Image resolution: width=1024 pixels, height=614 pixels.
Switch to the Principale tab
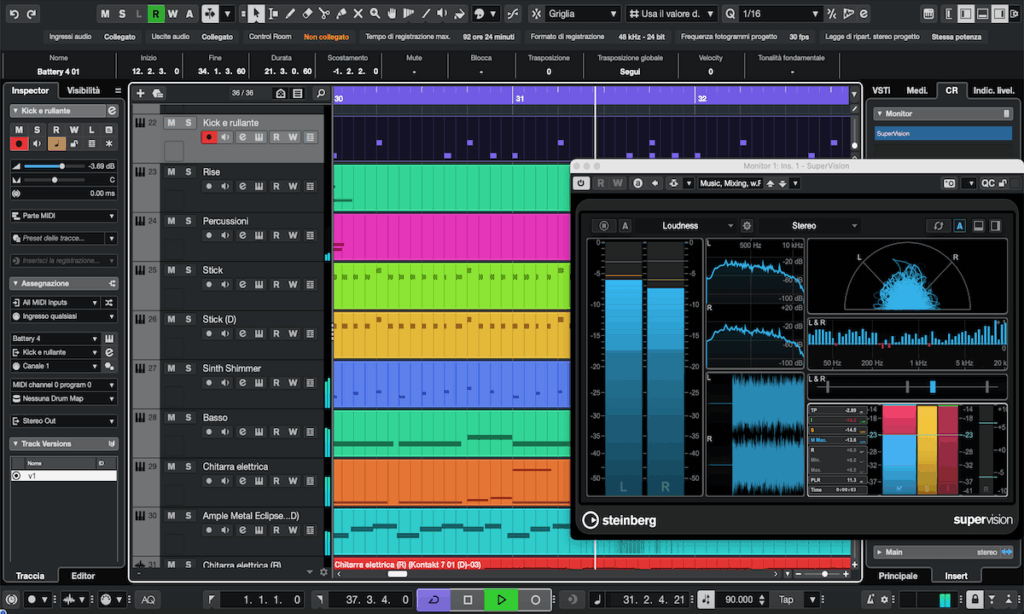898,575
